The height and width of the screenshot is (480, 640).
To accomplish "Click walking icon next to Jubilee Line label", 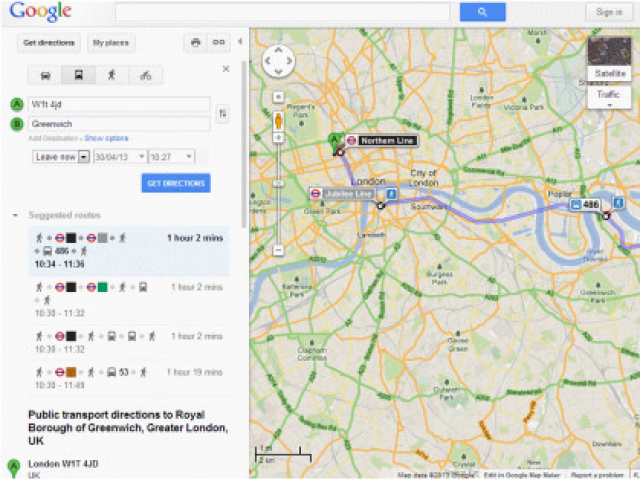I will 391,194.
